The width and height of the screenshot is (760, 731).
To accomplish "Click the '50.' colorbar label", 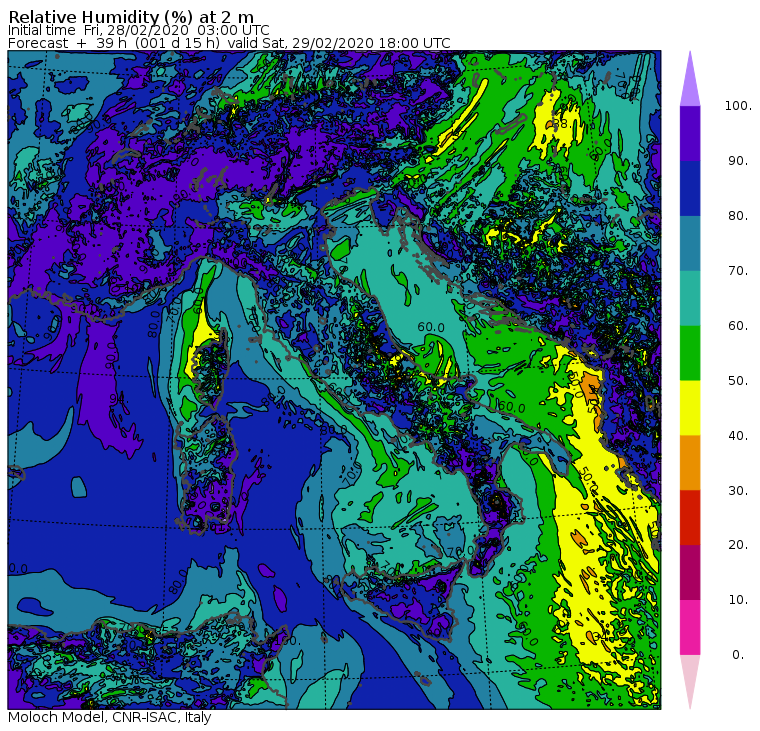I will point(738,381).
